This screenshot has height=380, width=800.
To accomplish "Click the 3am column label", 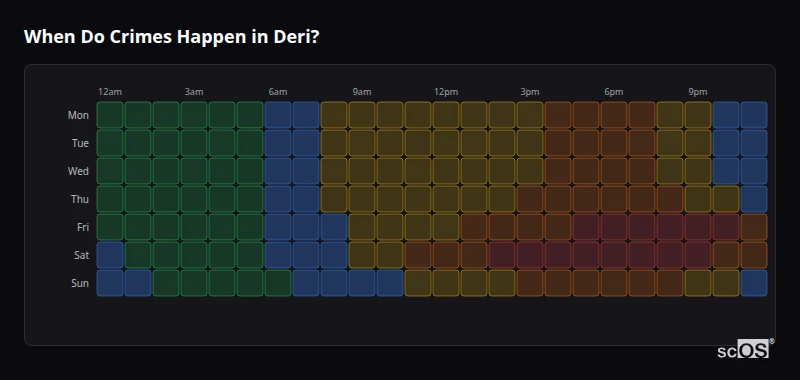I will (x=194, y=92).
